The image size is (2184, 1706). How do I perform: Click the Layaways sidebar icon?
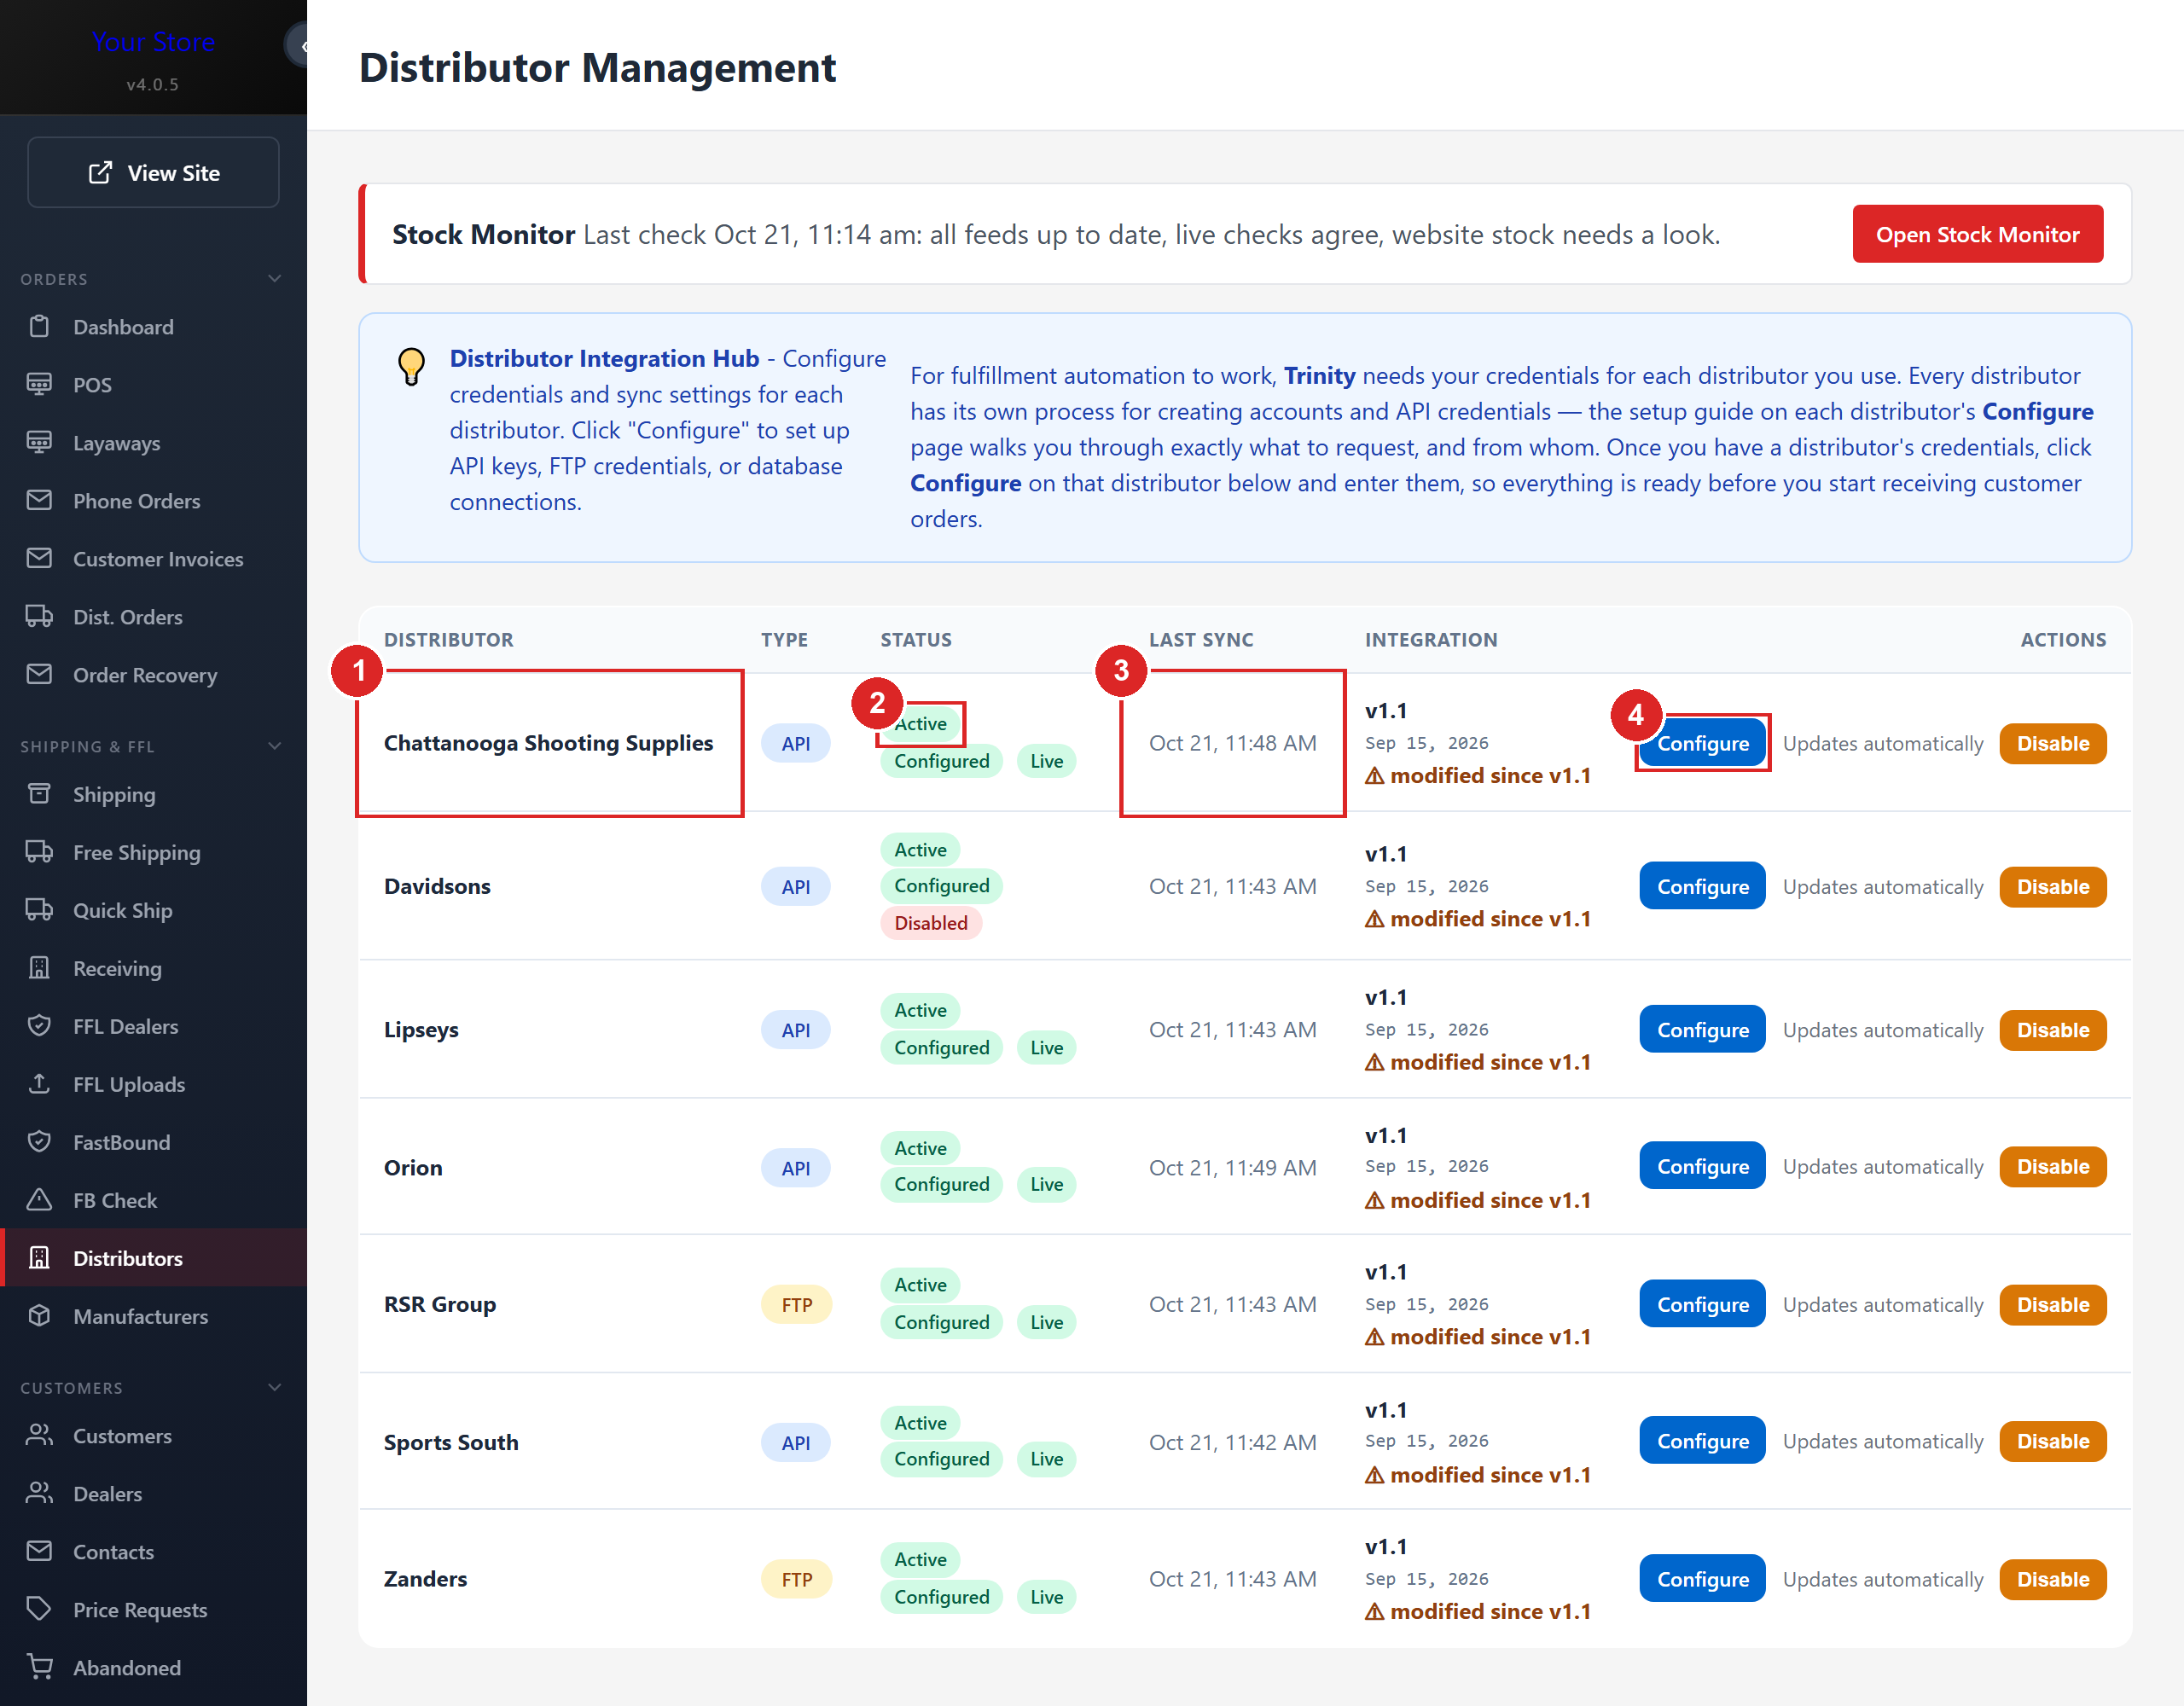point(39,443)
